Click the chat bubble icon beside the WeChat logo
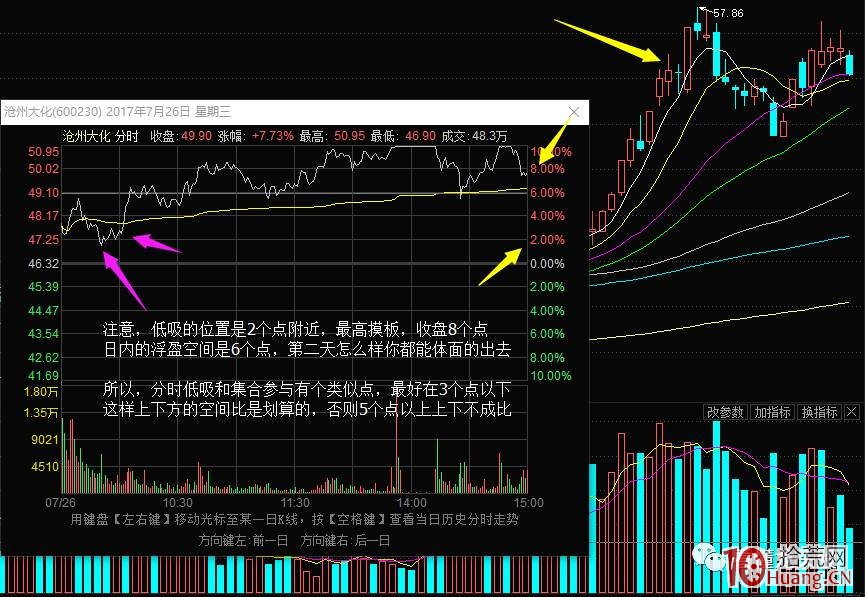The width and height of the screenshot is (865, 597). (714, 561)
